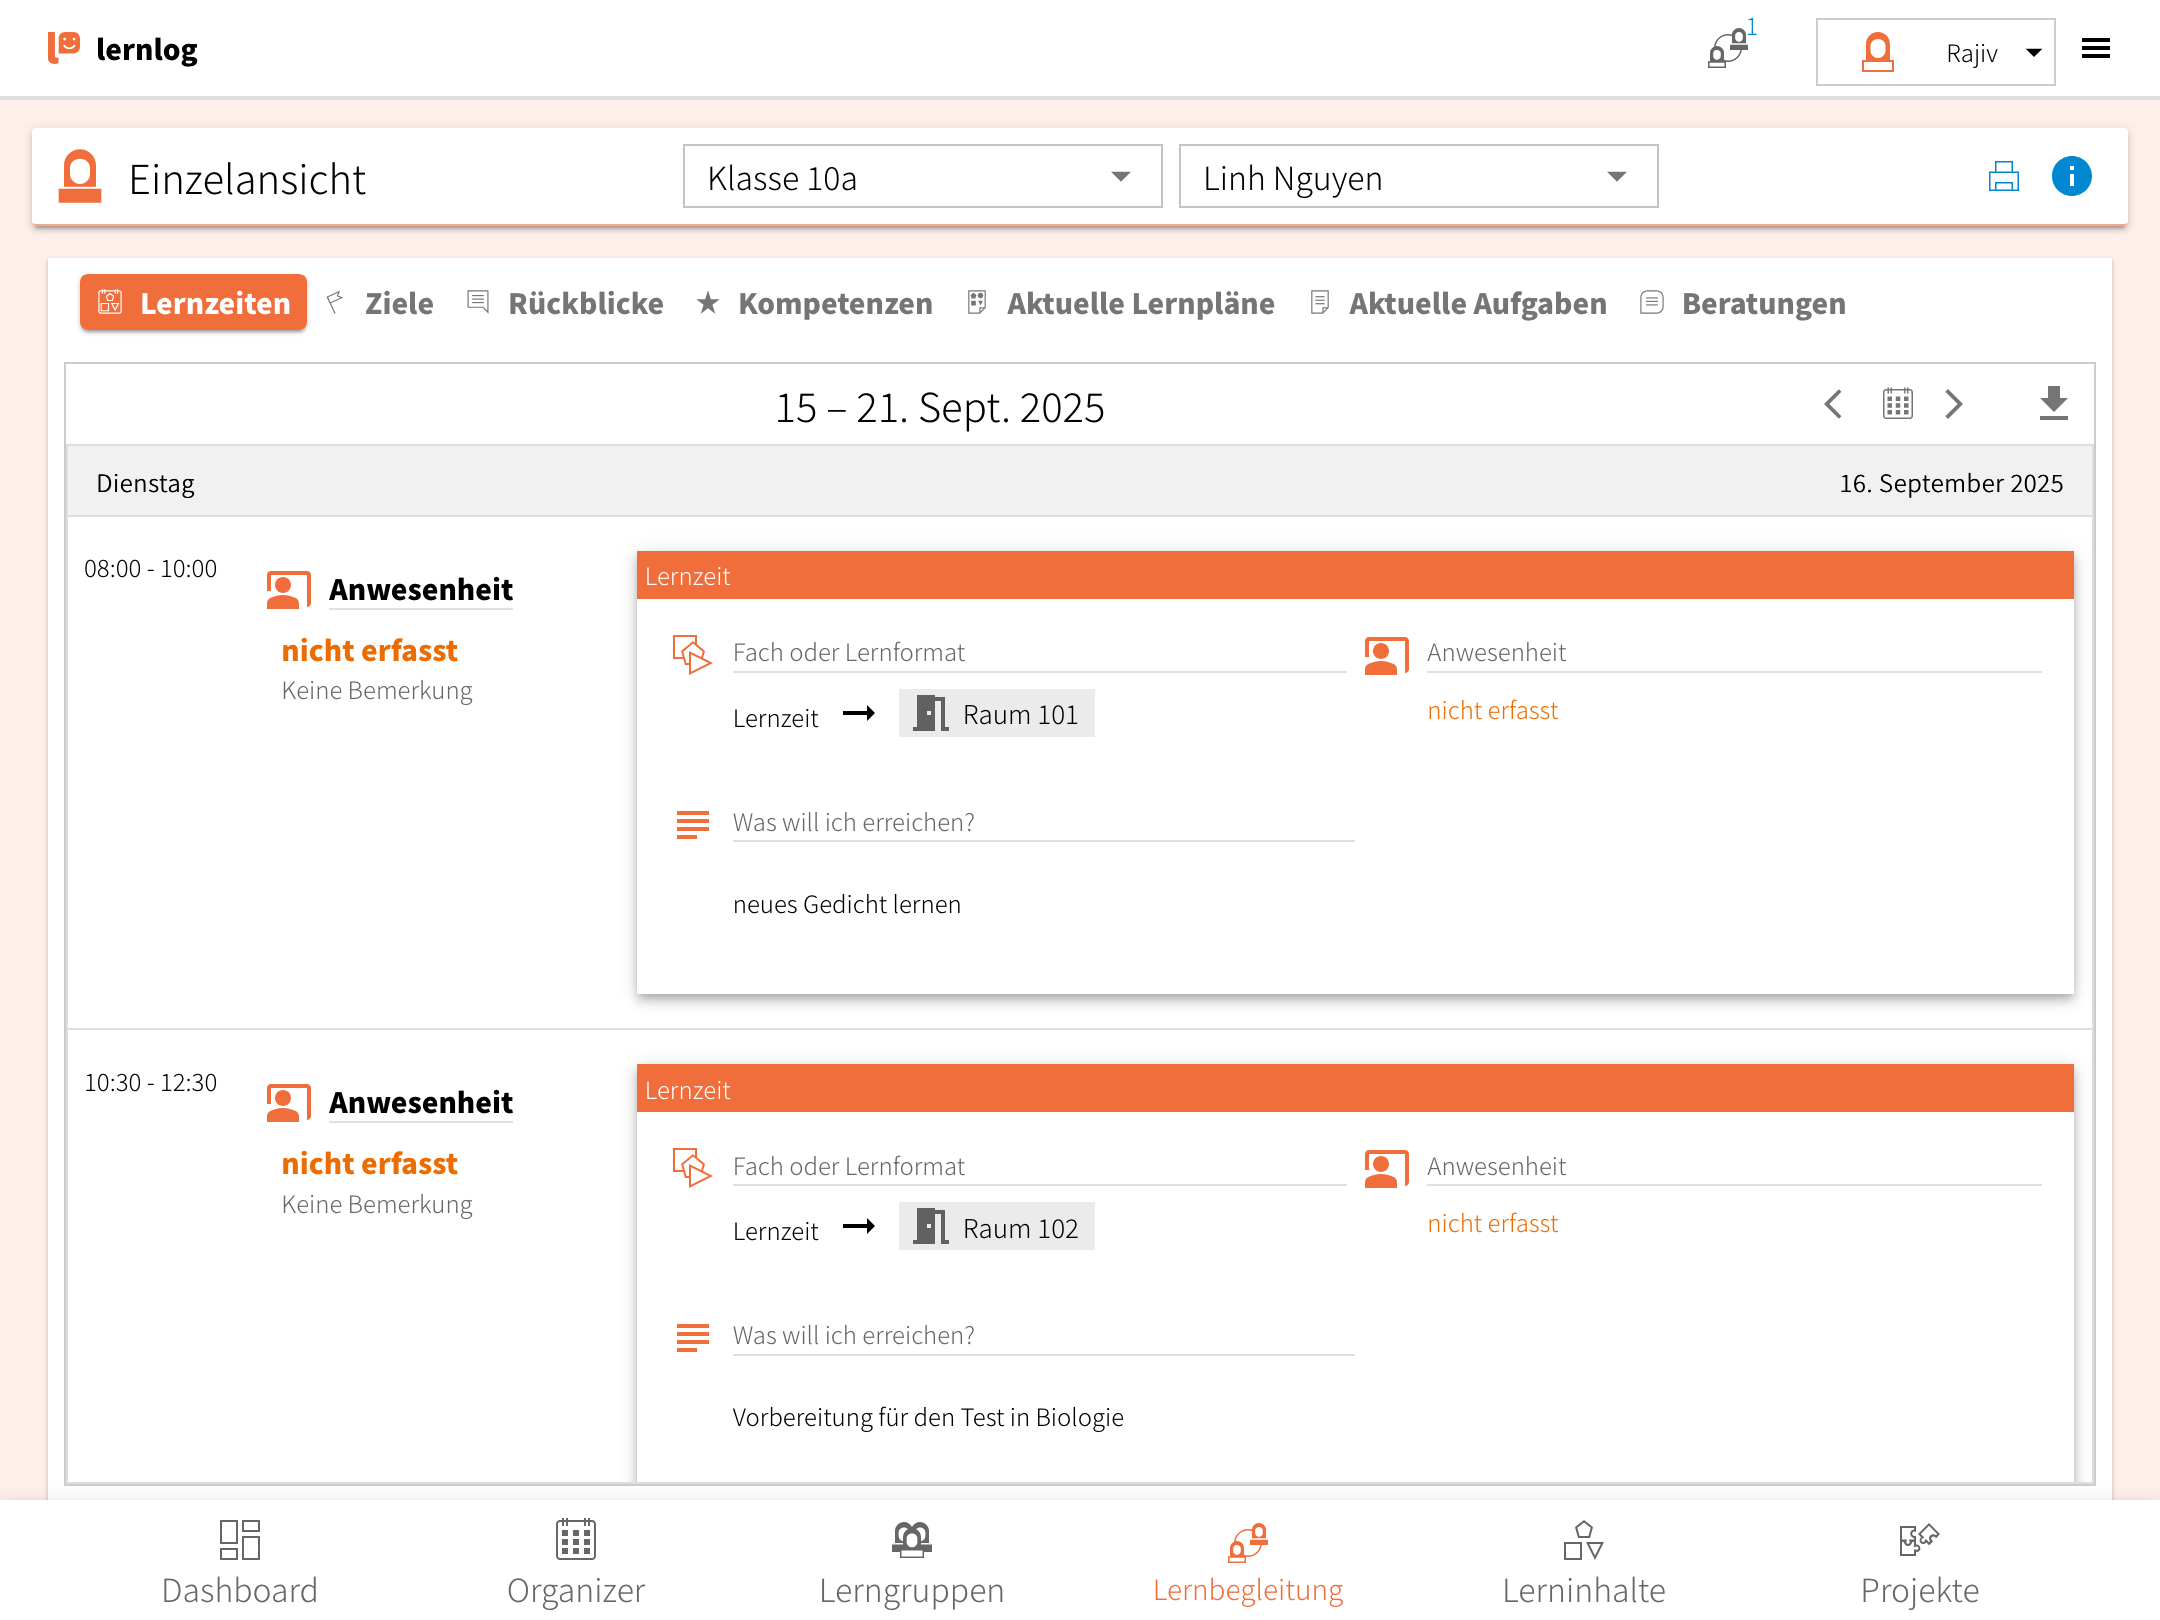Expand the Klasse 10a dropdown
The height and width of the screenshot is (1620, 2160).
coord(921,177)
